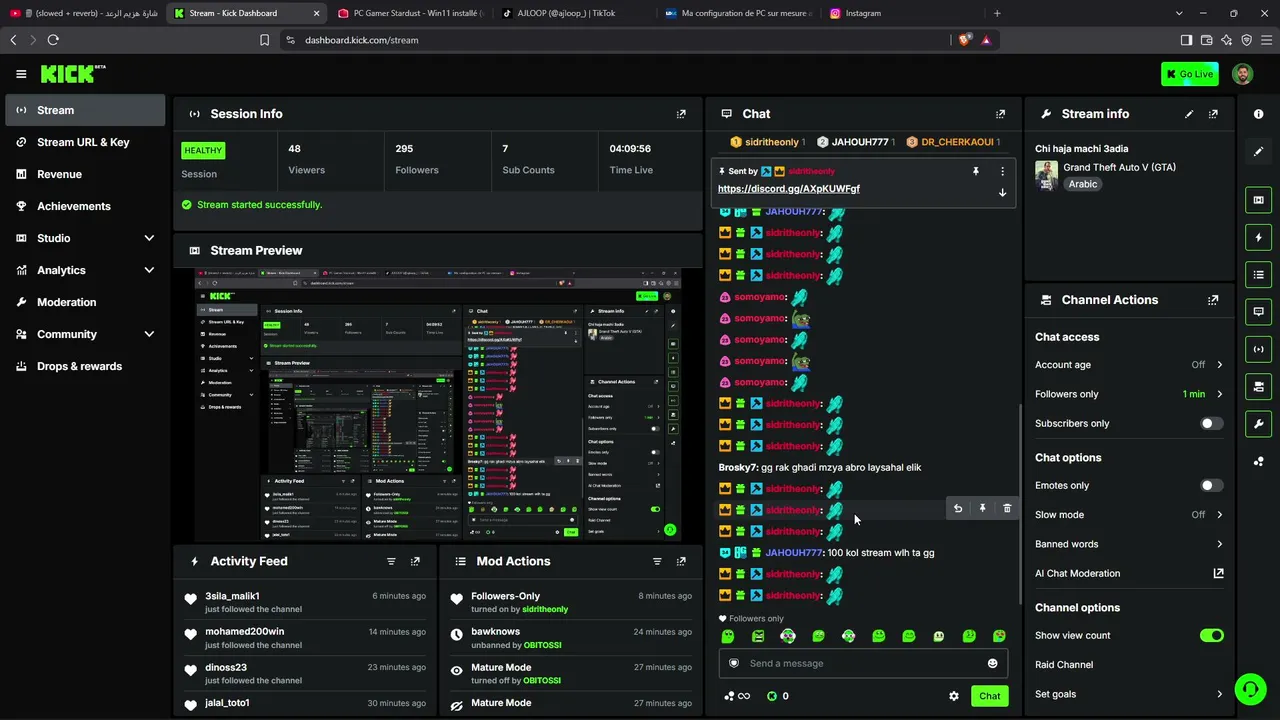Expand the pinned message with down arrow
This screenshot has height=720, width=1280.
tap(1002, 192)
